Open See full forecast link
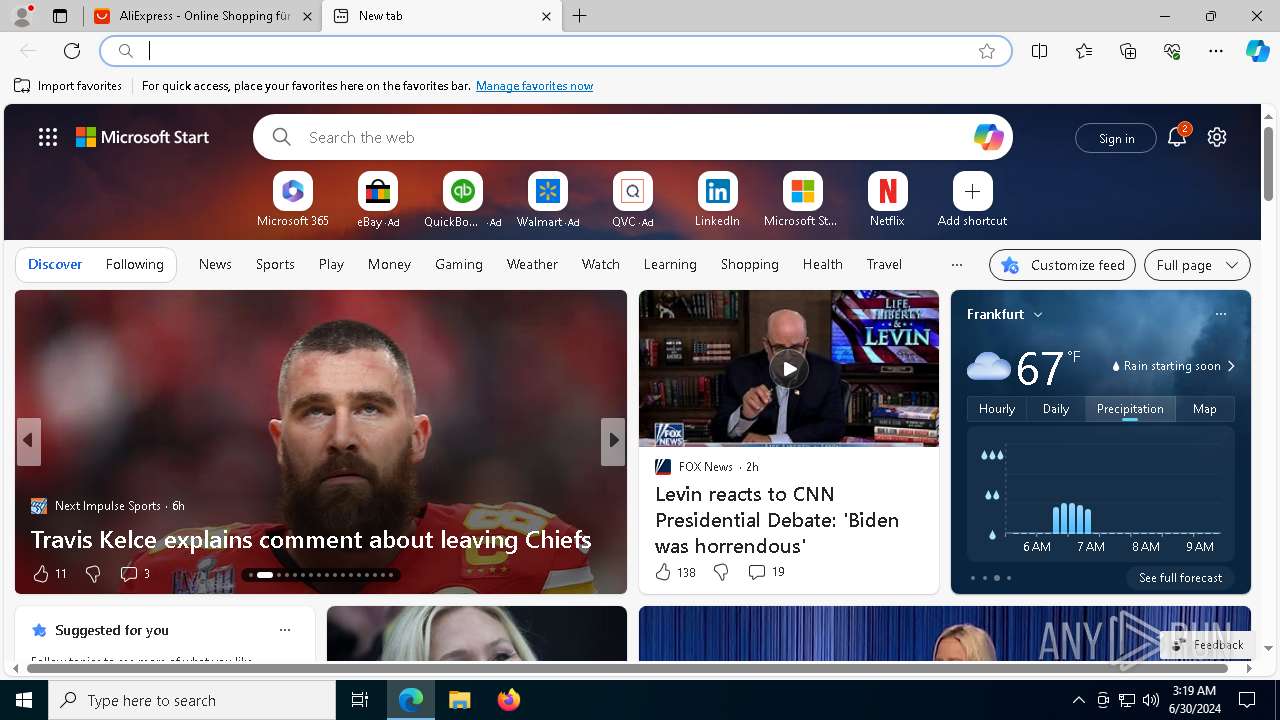The height and width of the screenshot is (720, 1280). point(1180,578)
